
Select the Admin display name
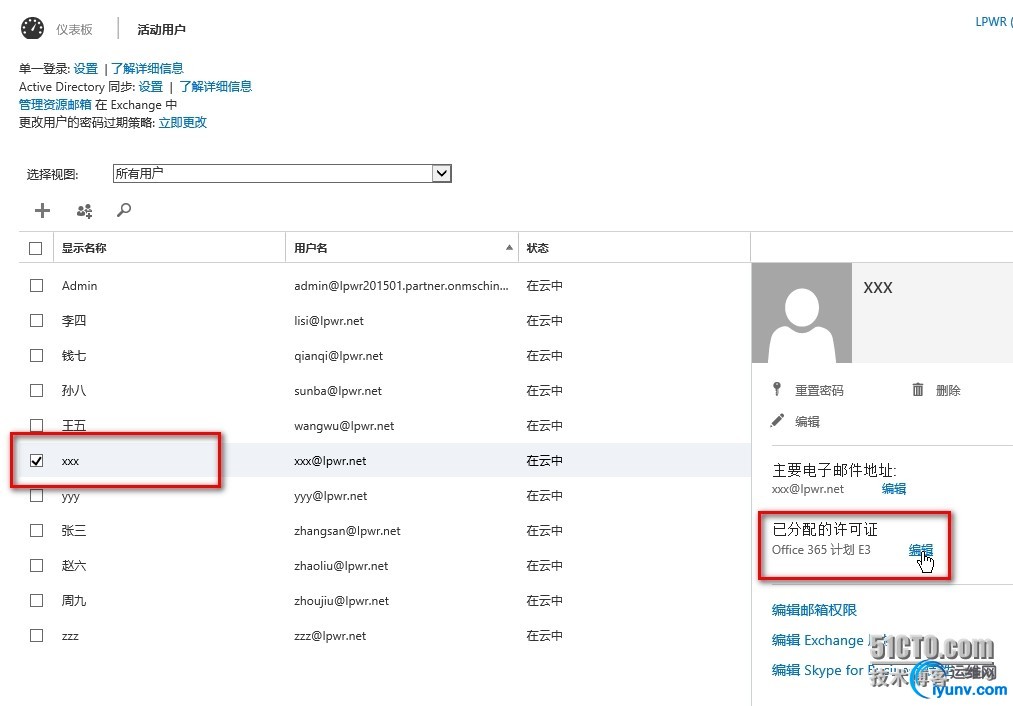pos(79,286)
